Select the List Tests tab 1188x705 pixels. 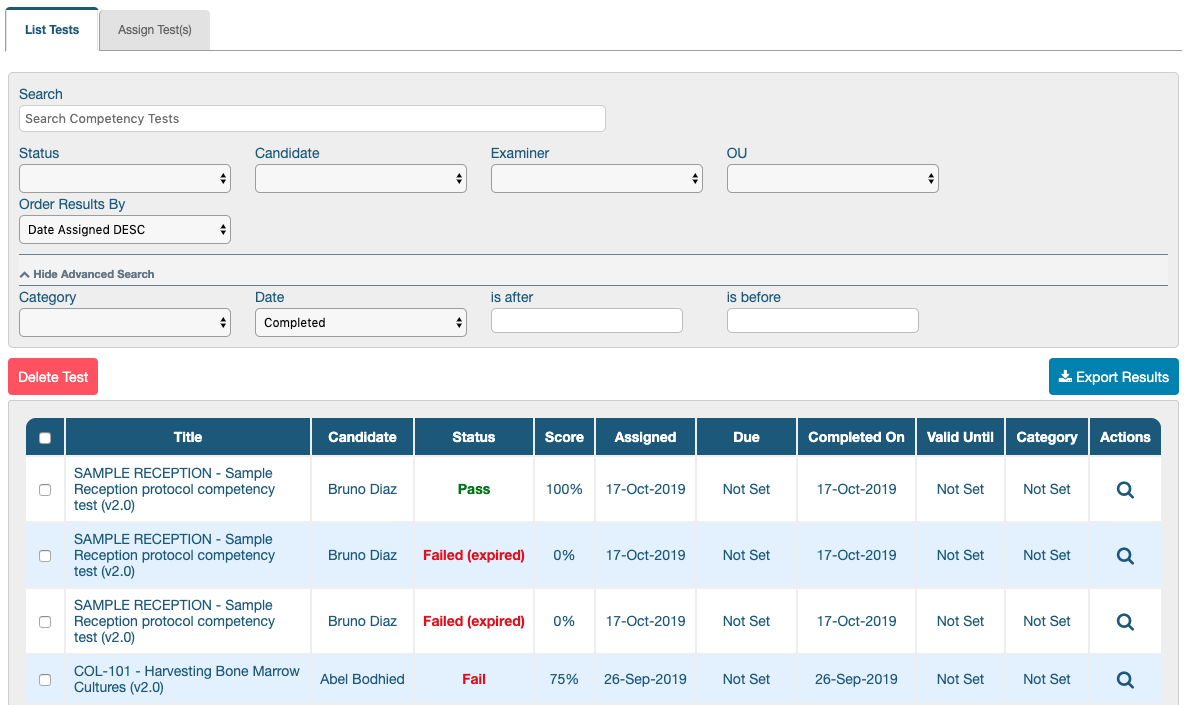tap(52, 30)
